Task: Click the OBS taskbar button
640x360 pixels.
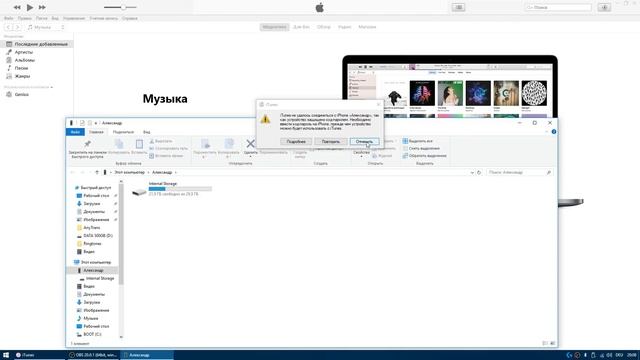Action: point(93,355)
